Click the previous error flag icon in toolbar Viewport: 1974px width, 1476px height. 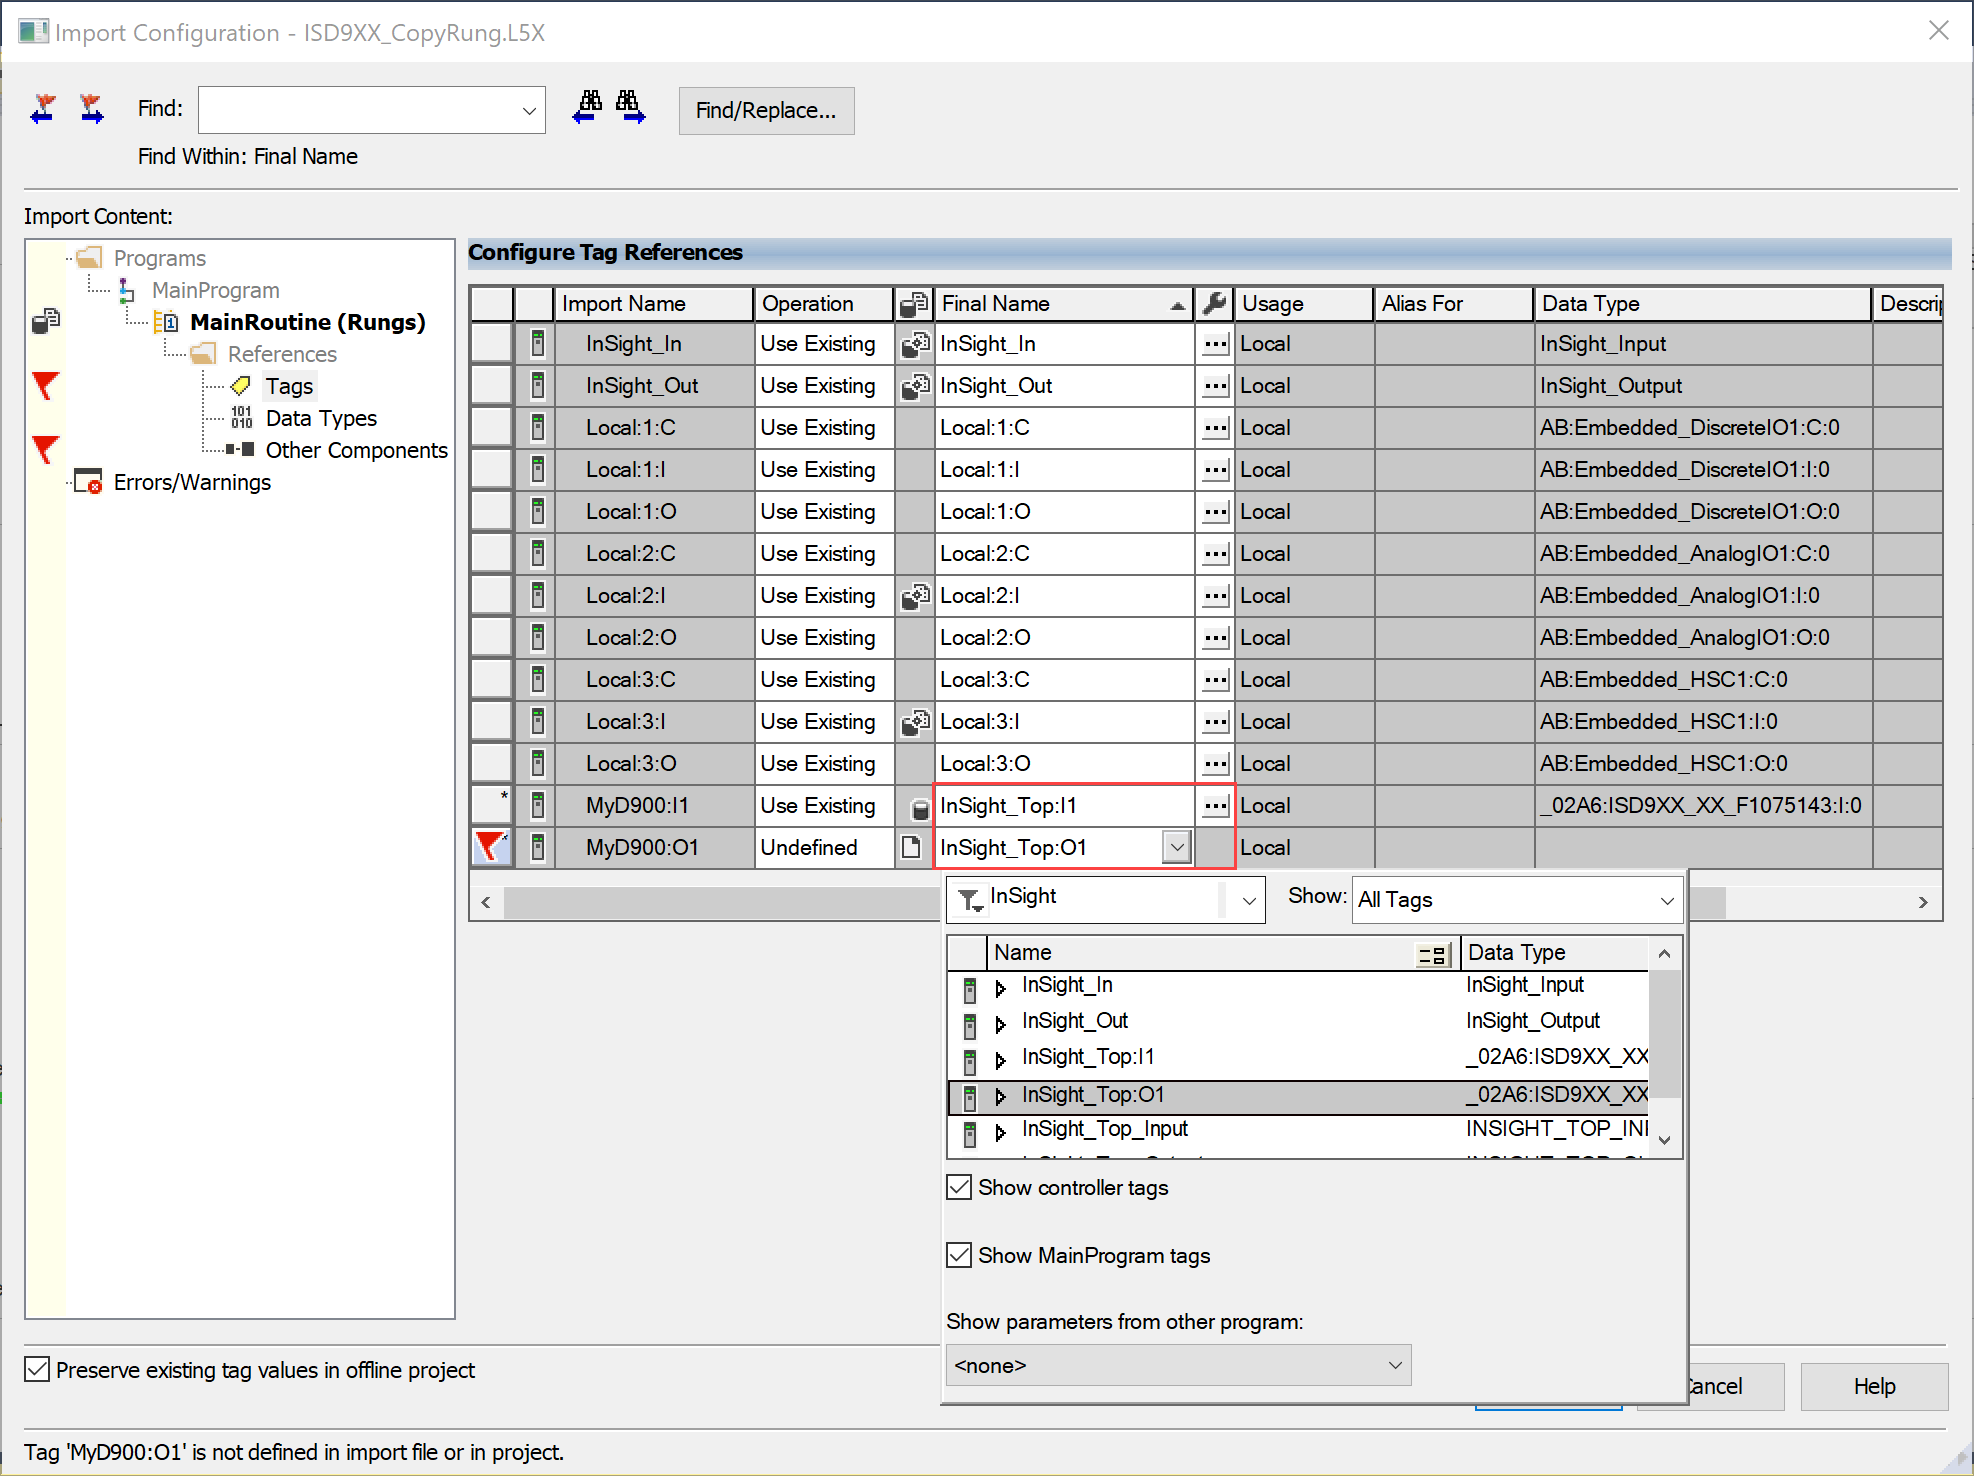[44, 108]
